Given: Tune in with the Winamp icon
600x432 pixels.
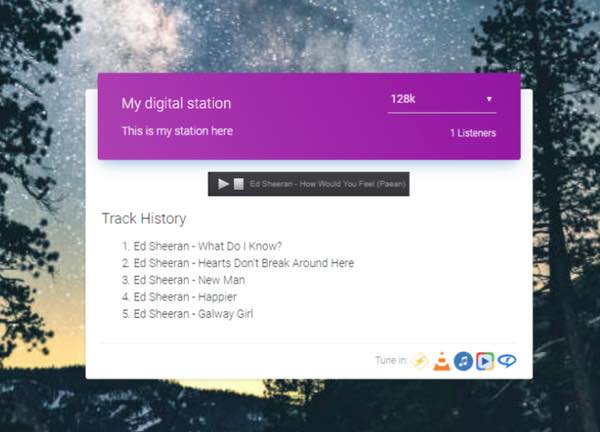Looking at the screenshot, I should [420, 361].
